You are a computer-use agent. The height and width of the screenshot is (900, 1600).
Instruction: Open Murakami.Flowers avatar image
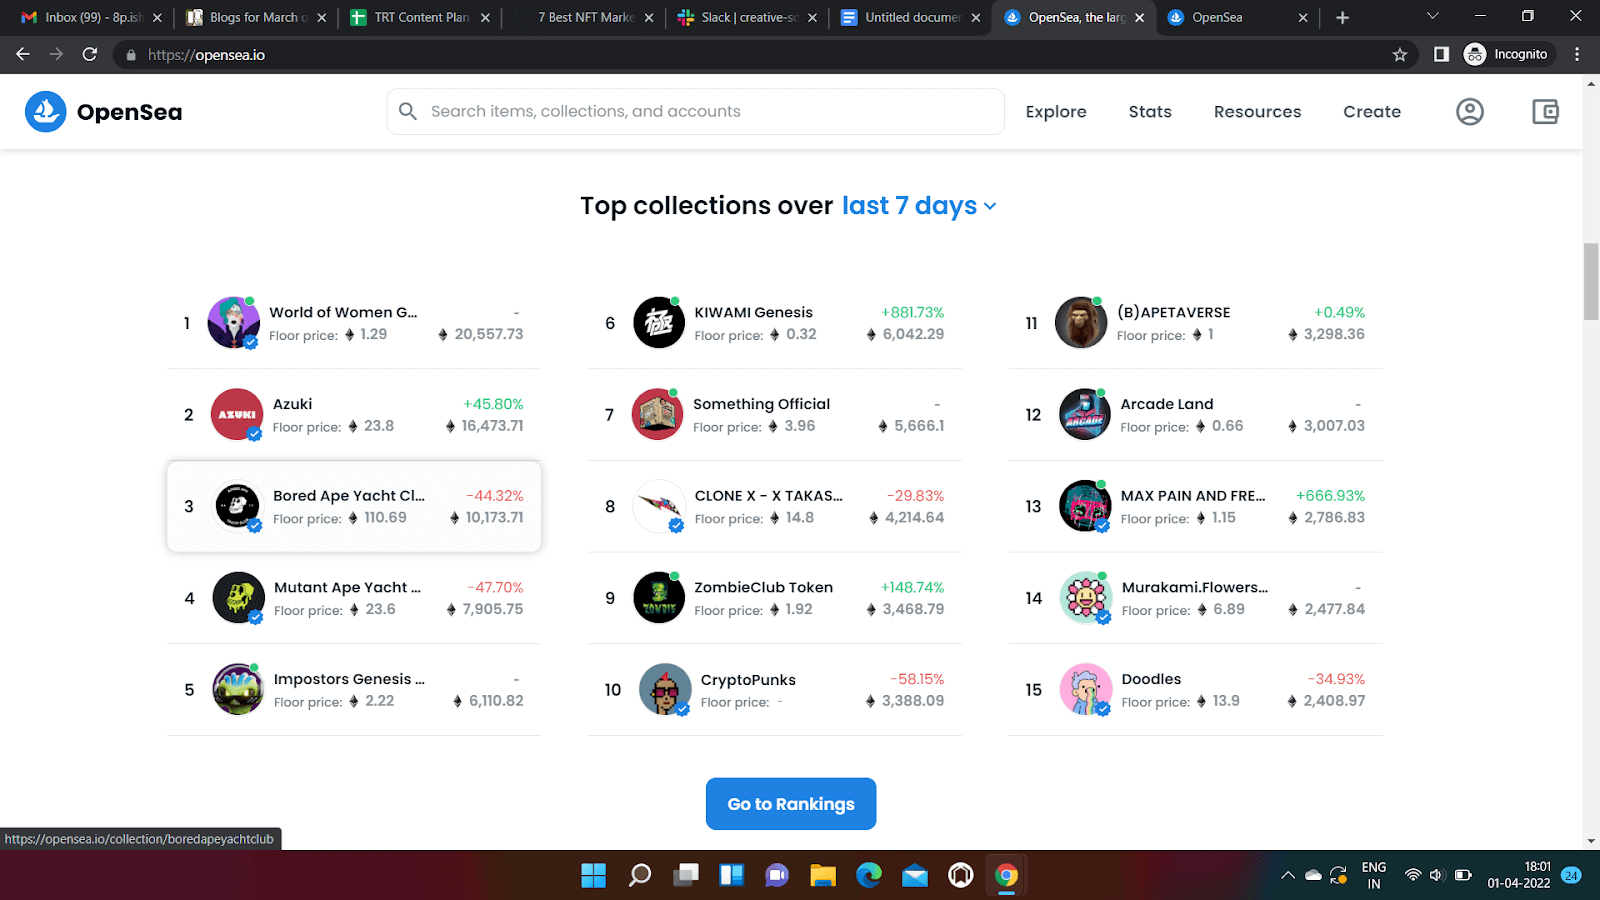[1086, 598]
